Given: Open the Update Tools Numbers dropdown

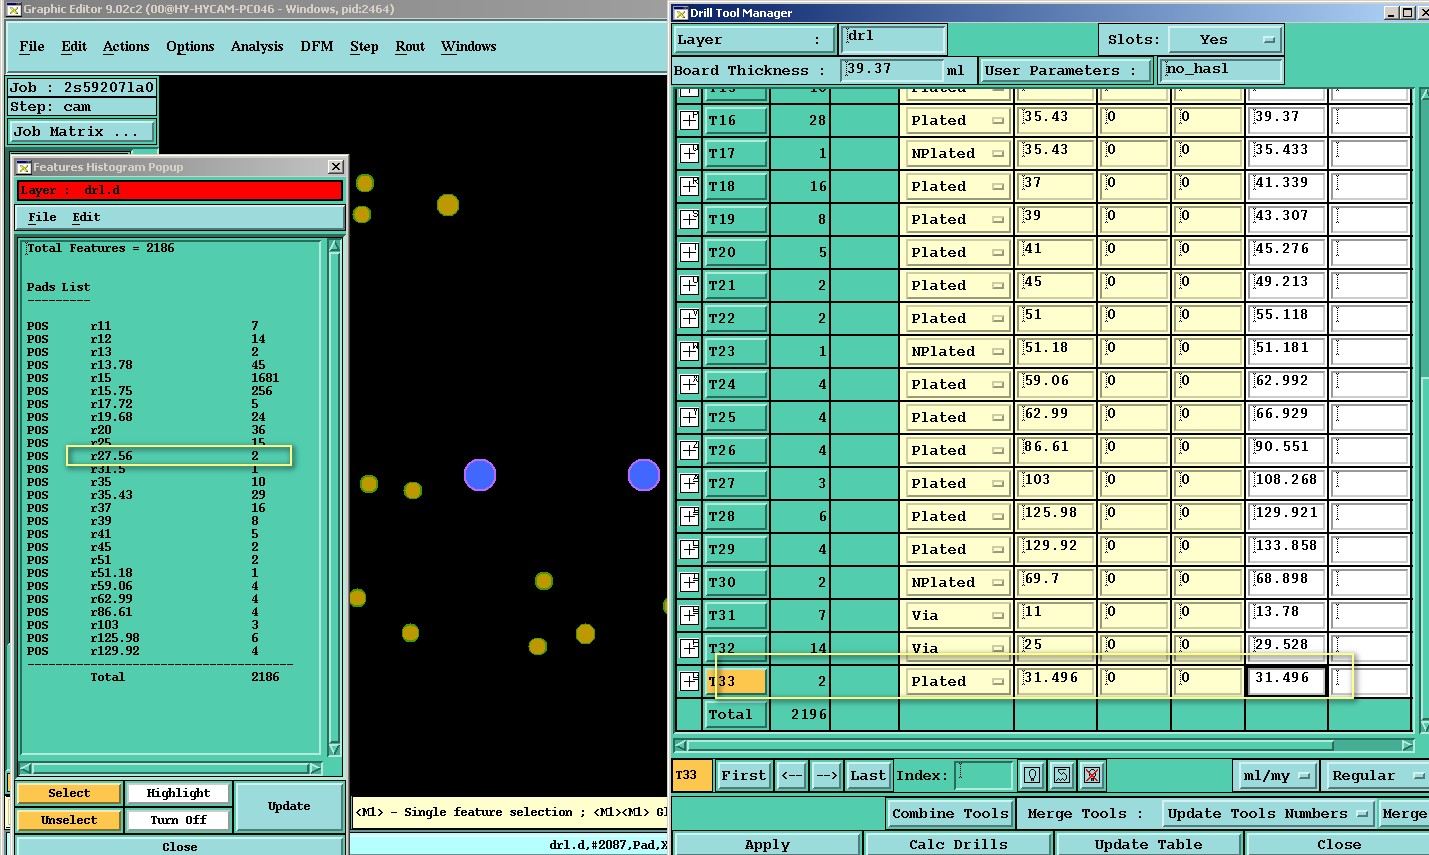Looking at the screenshot, I should coord(1268,814).
